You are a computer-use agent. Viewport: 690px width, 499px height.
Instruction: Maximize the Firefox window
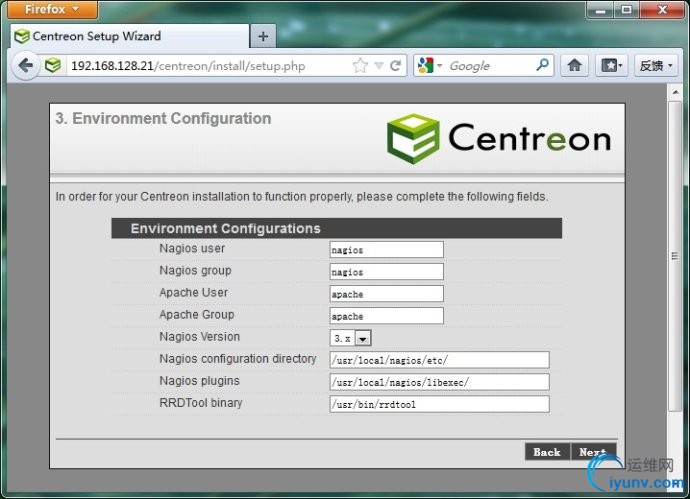[x=627, y=10]
